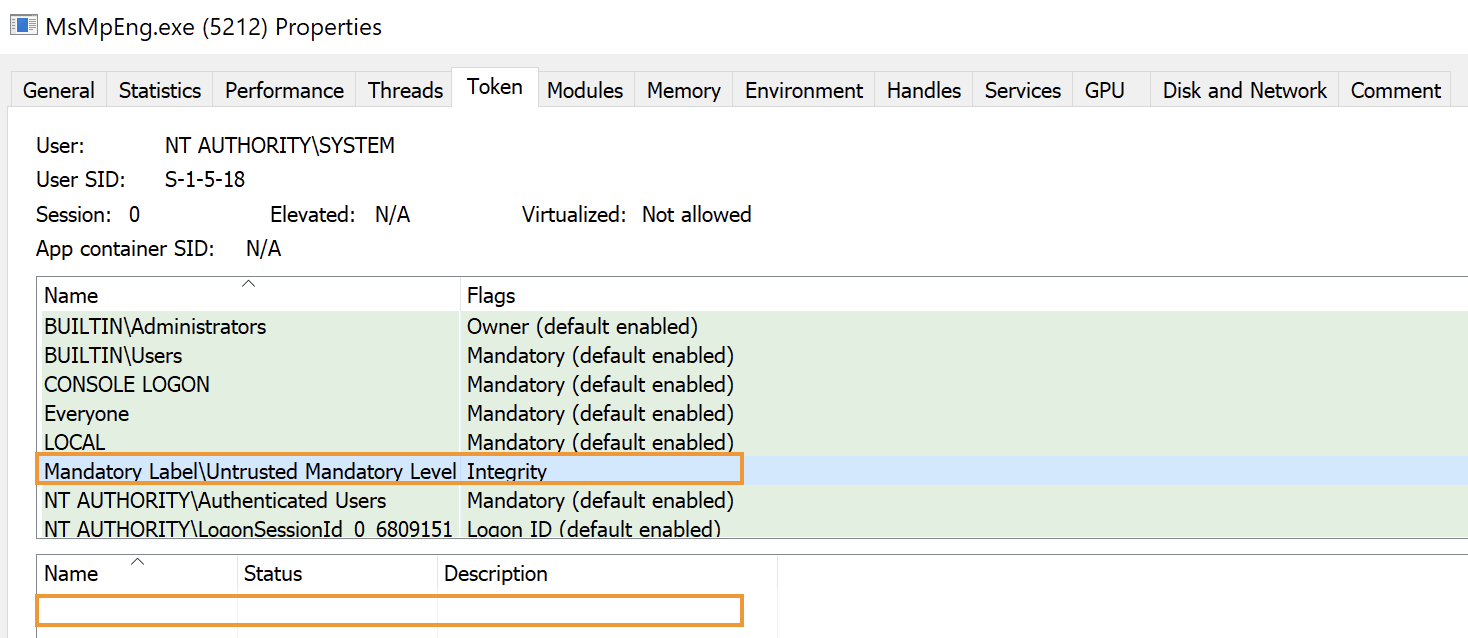
Task: Select the Comment tab
Action: [1395, 90]
